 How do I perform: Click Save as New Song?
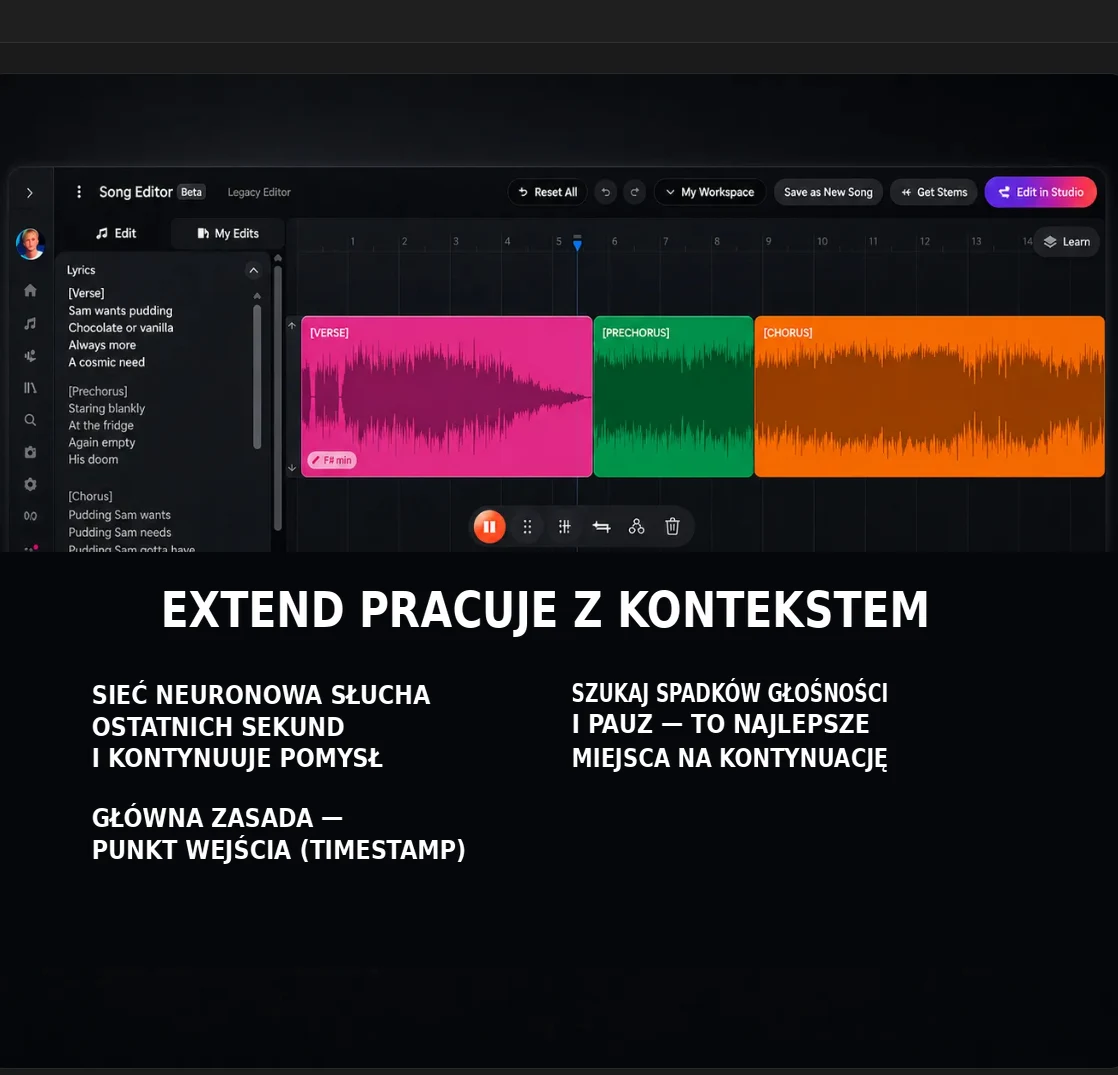829,192
